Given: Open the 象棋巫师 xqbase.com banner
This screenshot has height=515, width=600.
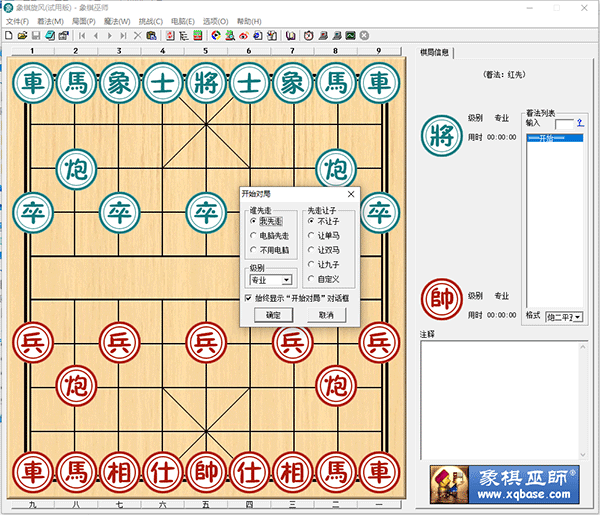Looking at the screenshot, I should pos(505,484).
